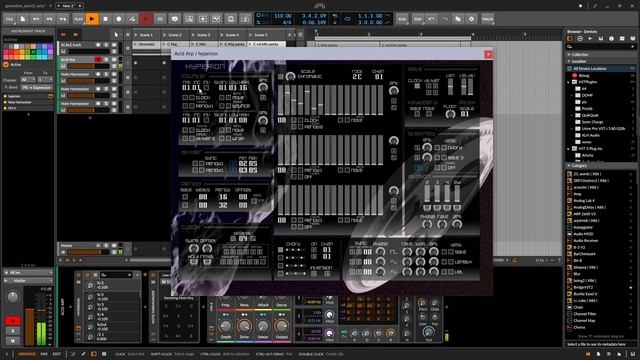Viewport: 640px width, 360px height.
Task: Click the Hyperion scale knob
Action: 290,76
